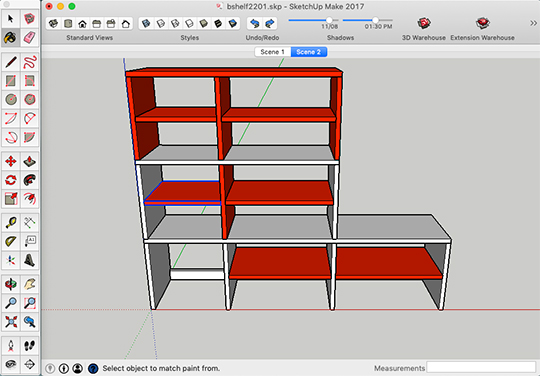Choose the Offset tool

[x=30, y=199]
